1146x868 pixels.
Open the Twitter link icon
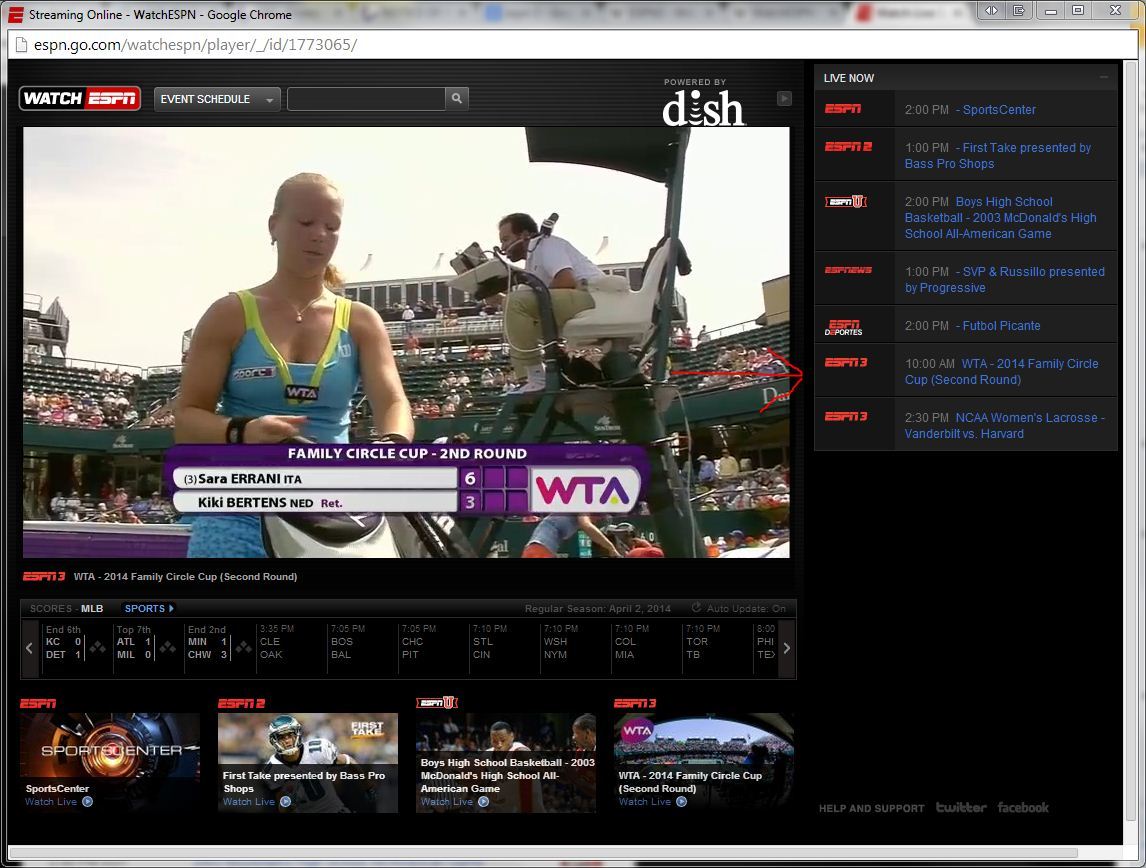coord(961,807)
